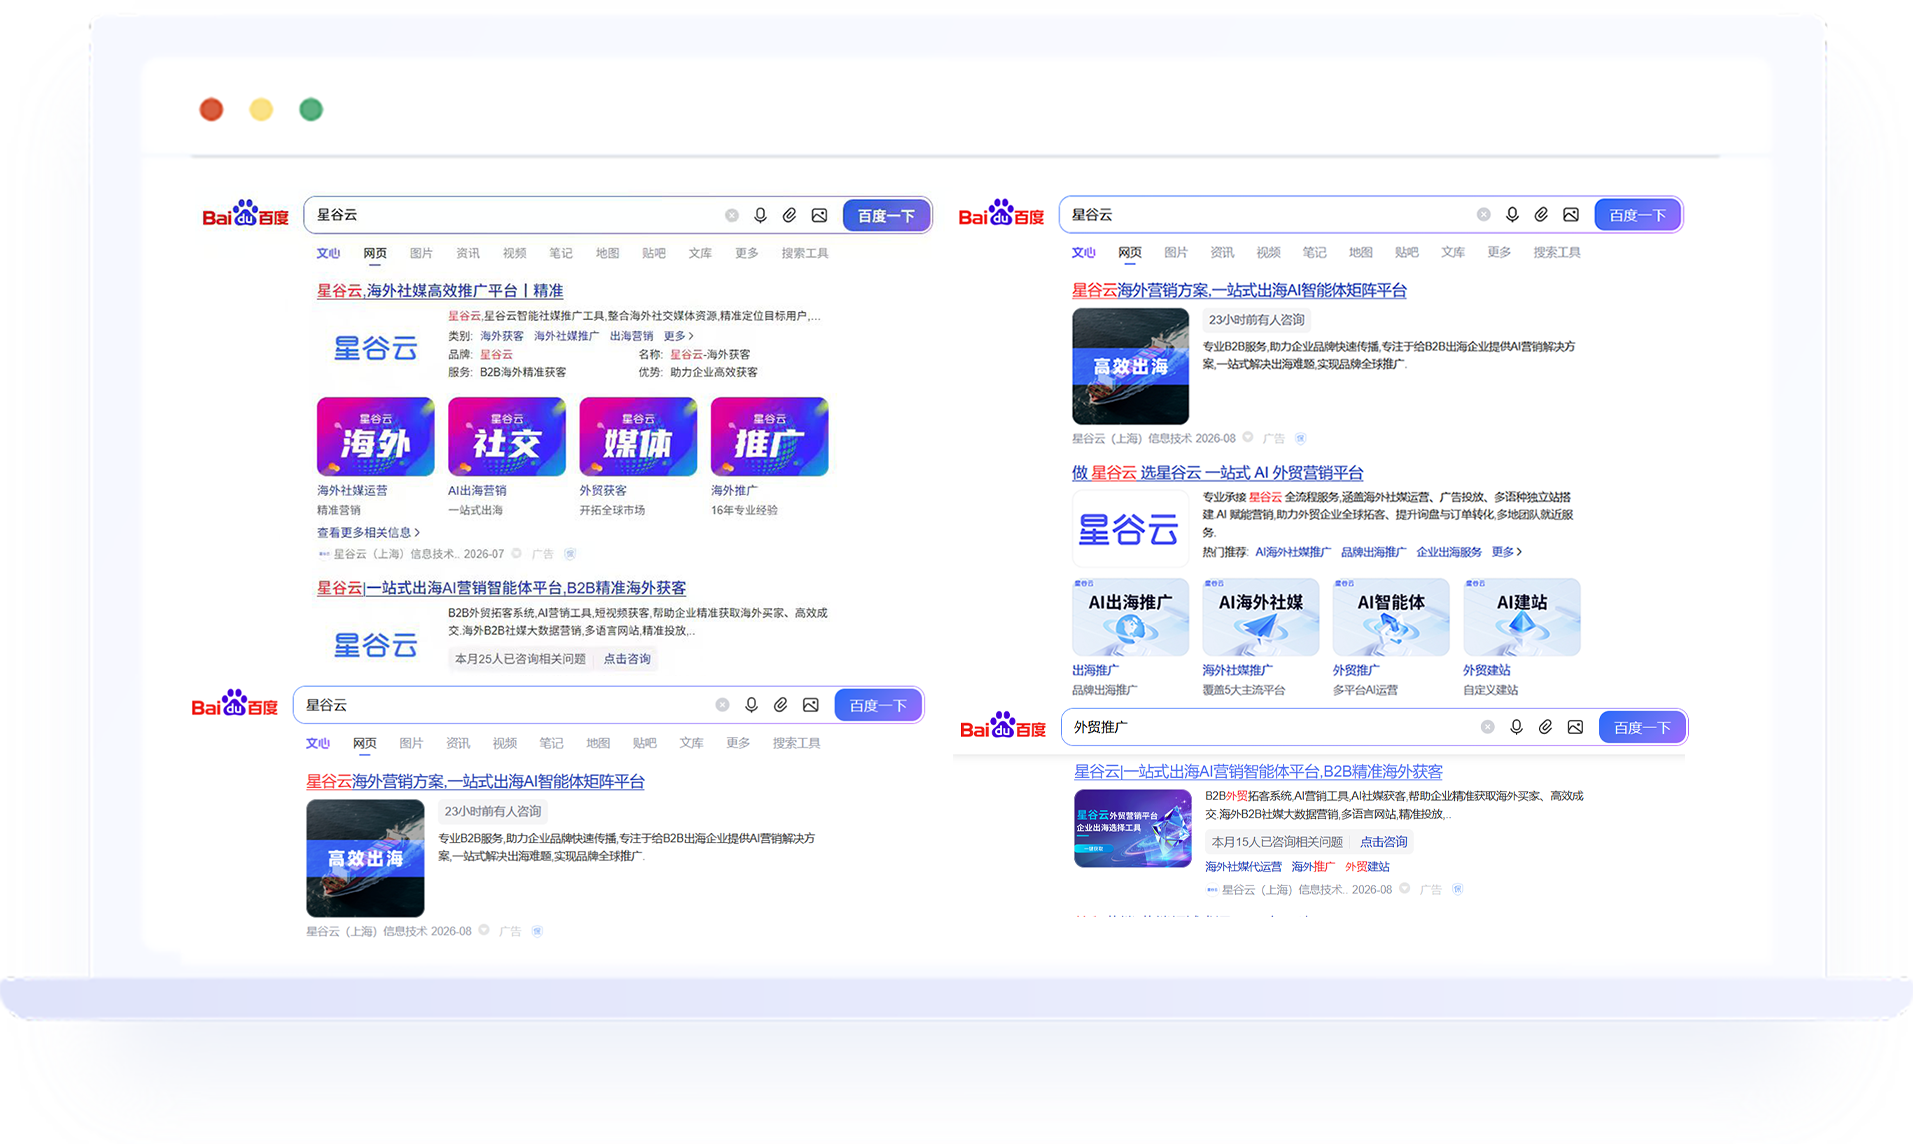This screenshot has width=1913, height=1144.
Task: Open result titled 星谷云,海外社媒高效推广平台 | 精准
Action: (440, 290)
